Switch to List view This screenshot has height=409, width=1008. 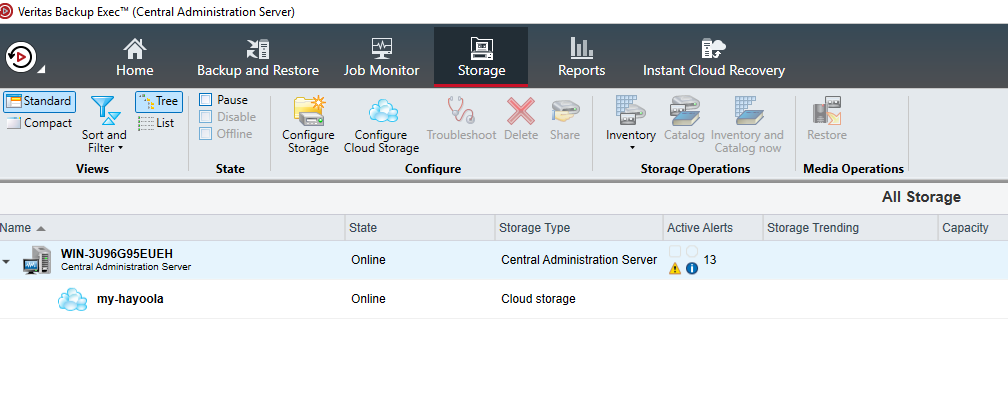tap(156, 123)
